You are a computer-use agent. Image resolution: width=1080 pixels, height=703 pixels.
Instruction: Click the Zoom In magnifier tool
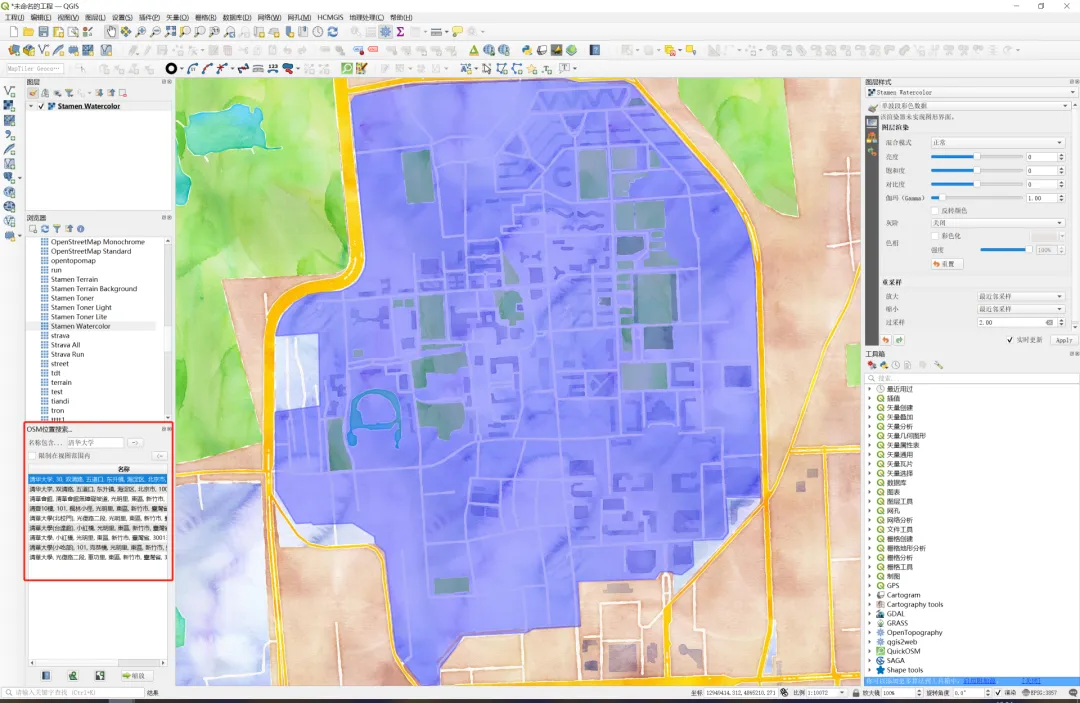pos(141,32)
